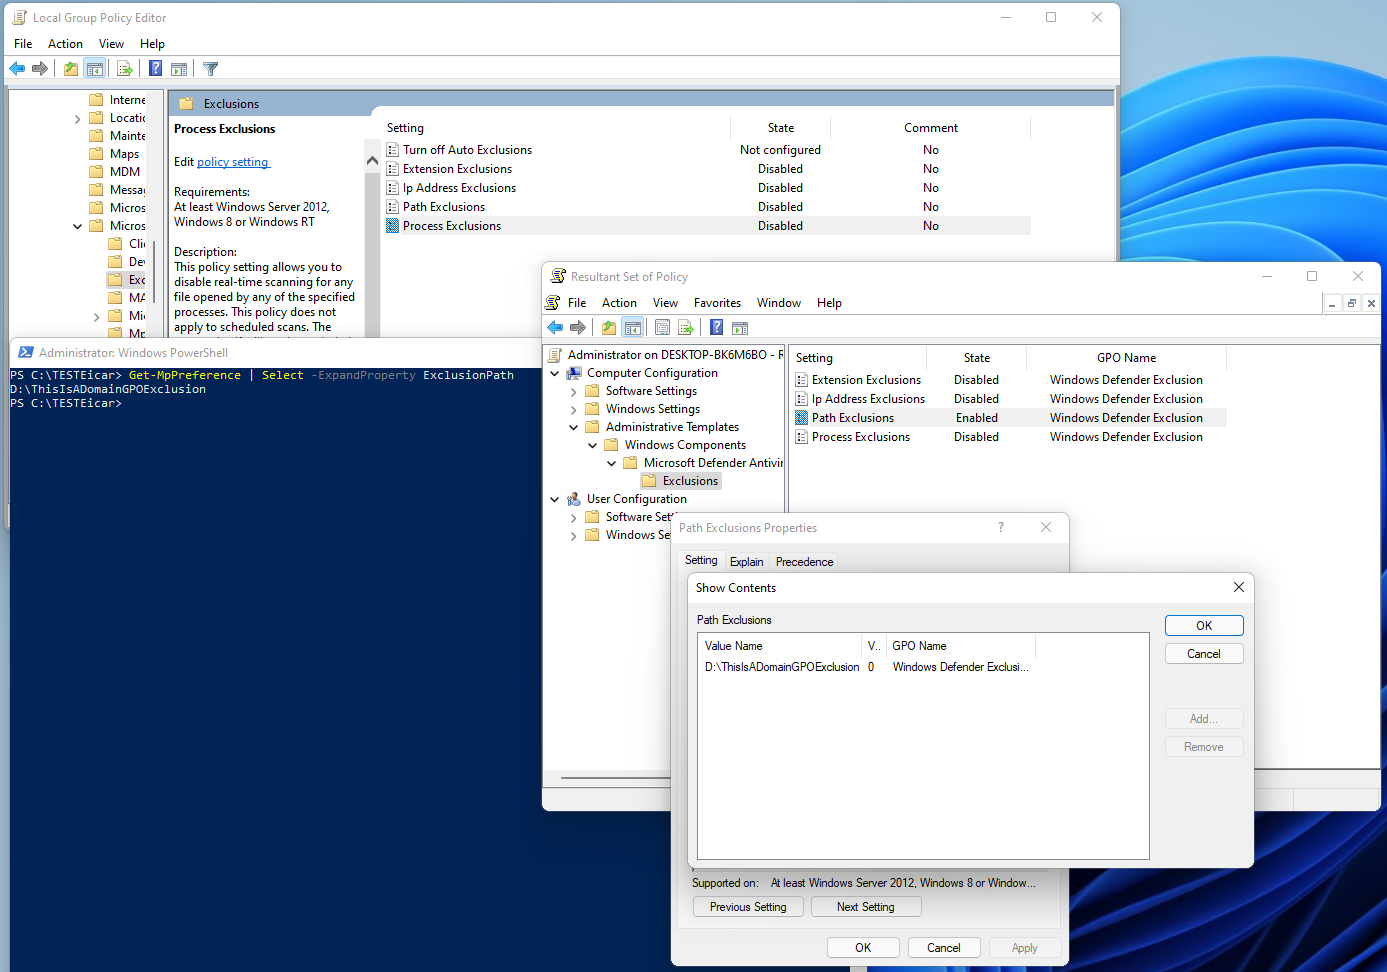Expand the Software Settings under Computer Configuration

pyautogui.click(x=573, y=390)
